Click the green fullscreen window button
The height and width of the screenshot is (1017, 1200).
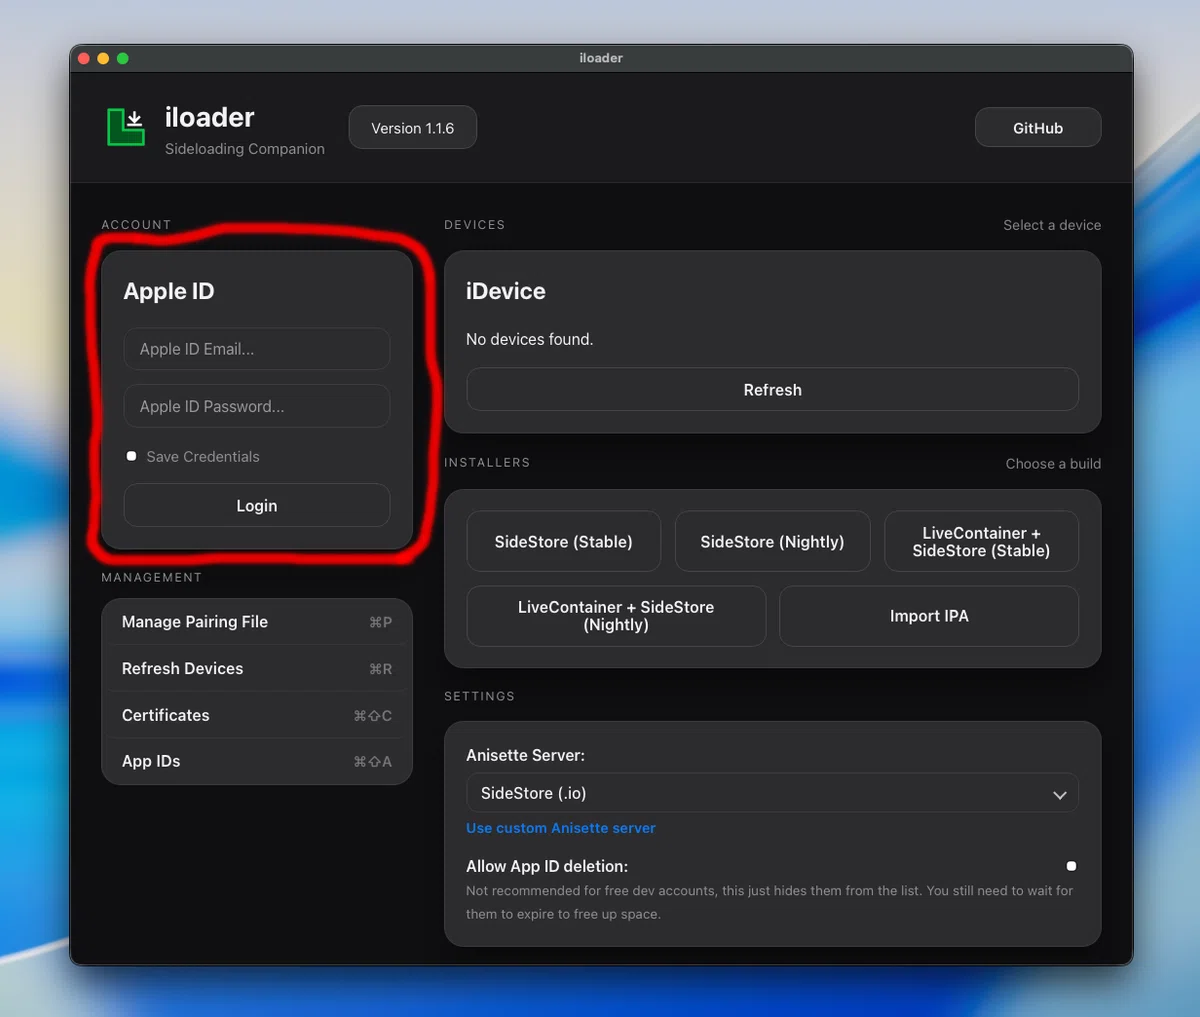[x=123, y=58]
